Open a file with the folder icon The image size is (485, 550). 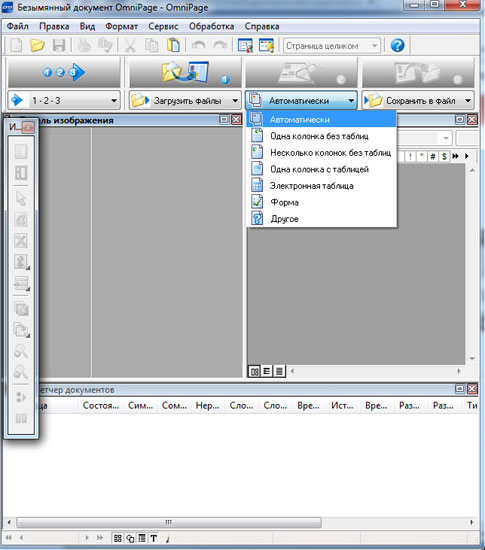pyautogui.click(x=37, y=46)
